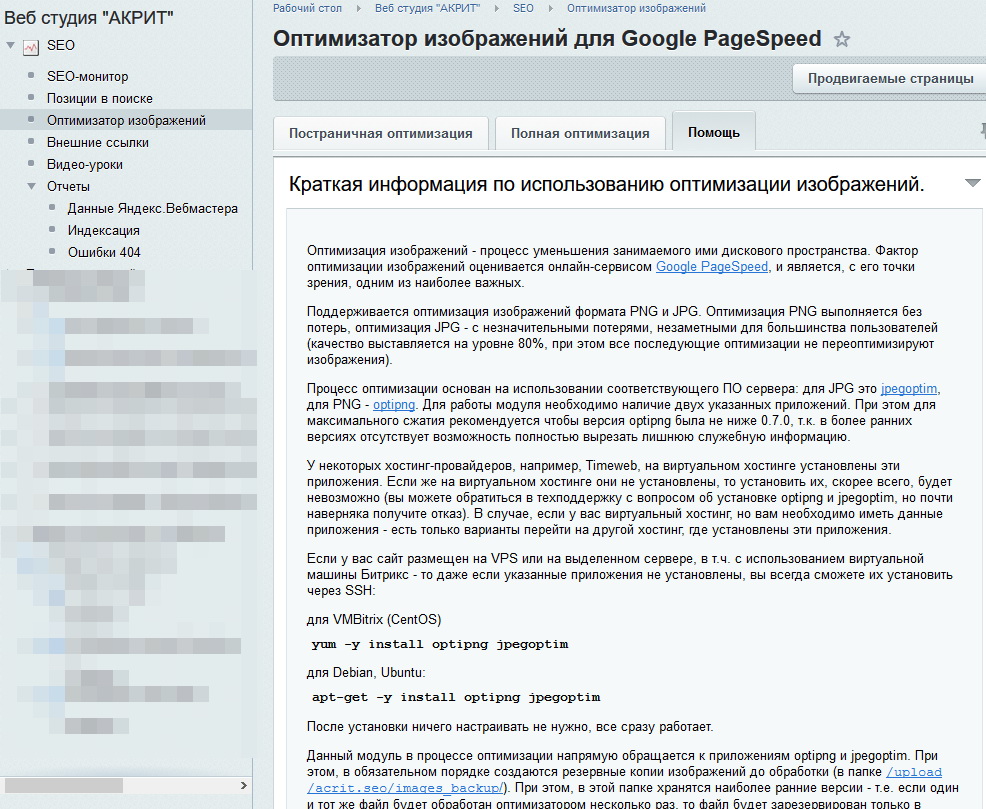986x809 pixels.
Task: Collapse the SEO tree section arrow
Action: point(10,45)
